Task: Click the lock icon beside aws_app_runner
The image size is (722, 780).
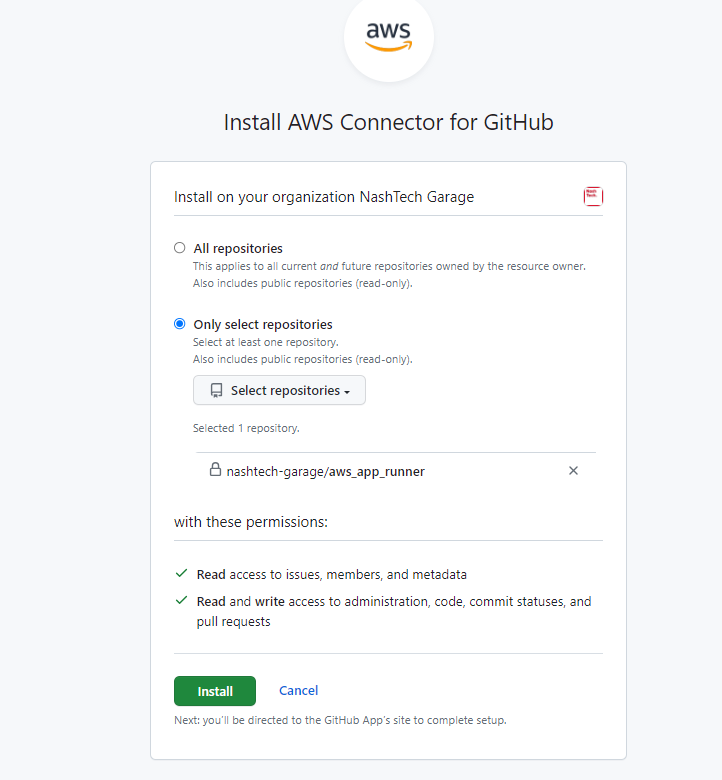Action: 215,470
